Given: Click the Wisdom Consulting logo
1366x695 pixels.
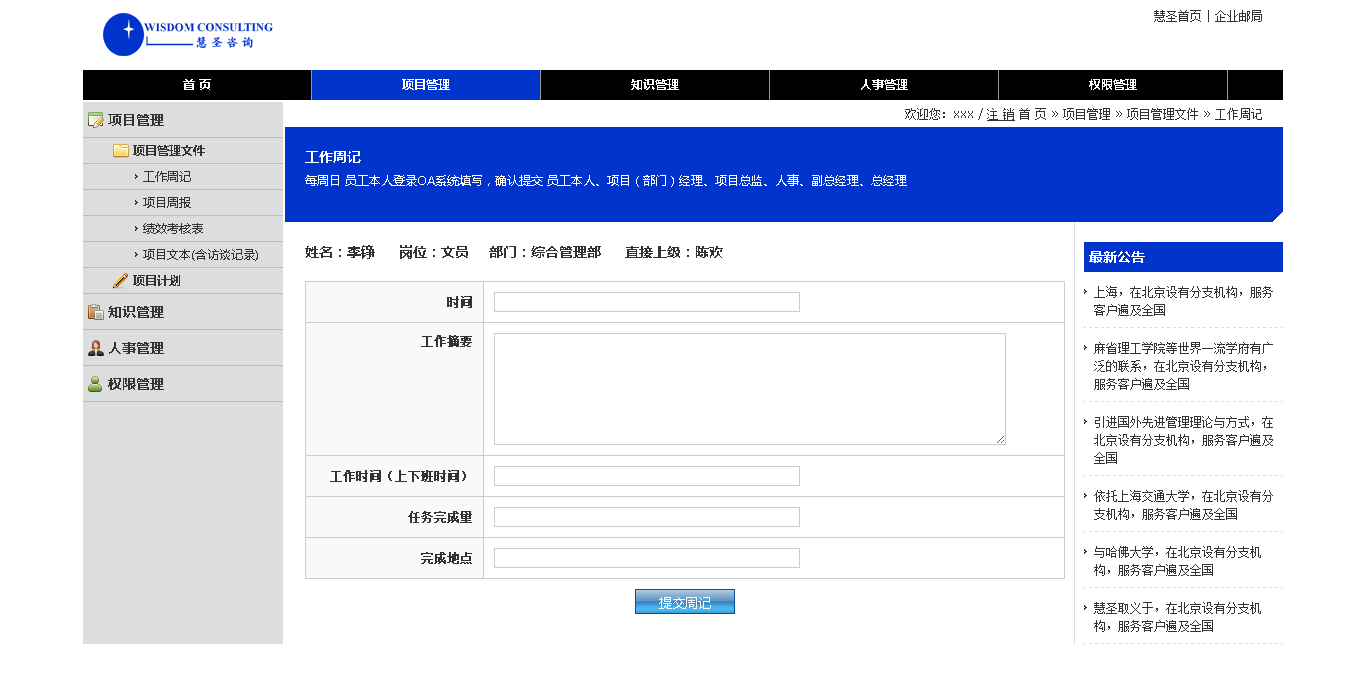Looking at the screenshot, I should 187,34.
